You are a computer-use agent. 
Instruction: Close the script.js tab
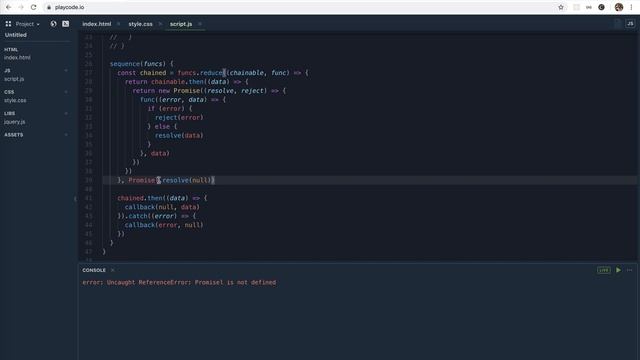(x=200, y=24)
